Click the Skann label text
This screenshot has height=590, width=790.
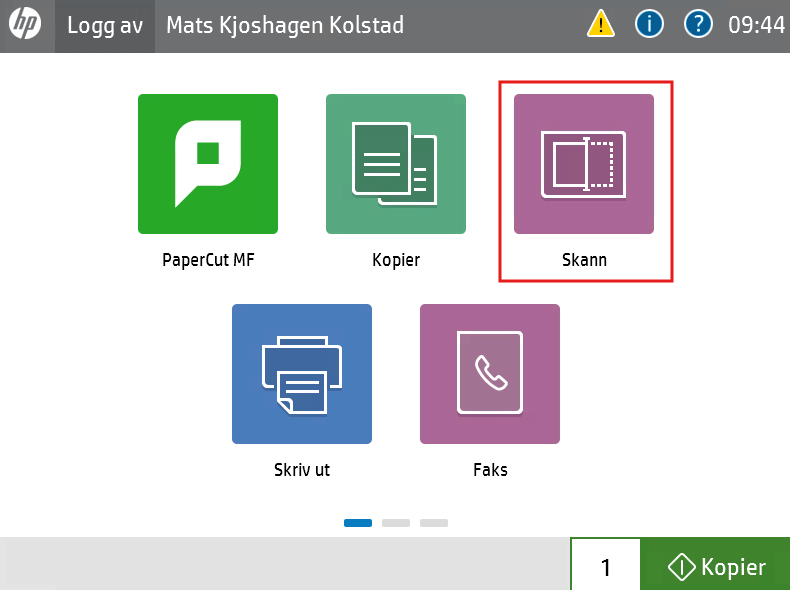(584, 260)
